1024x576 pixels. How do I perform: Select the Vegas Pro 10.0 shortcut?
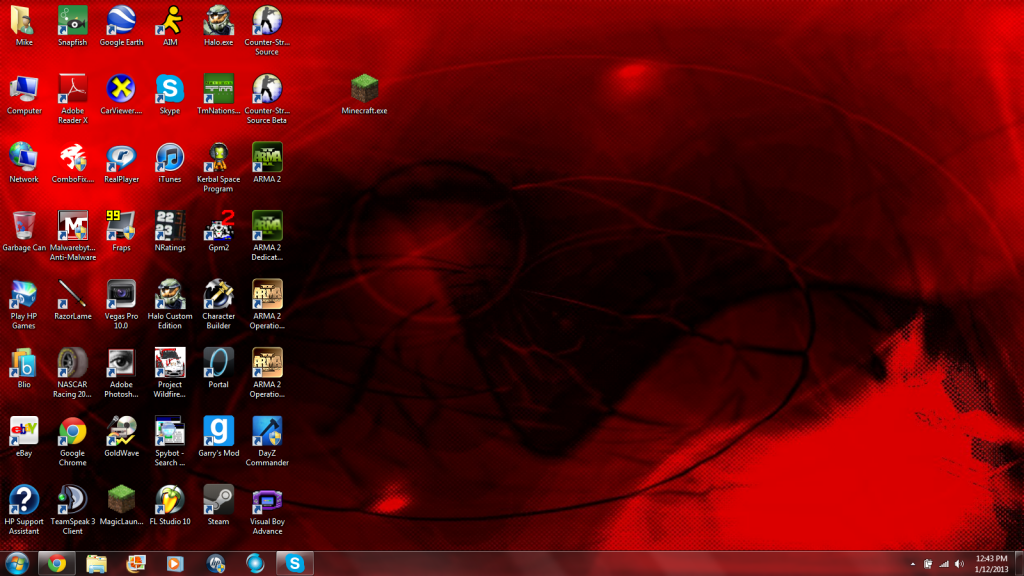pyautogui.click(x=121, y=305)
